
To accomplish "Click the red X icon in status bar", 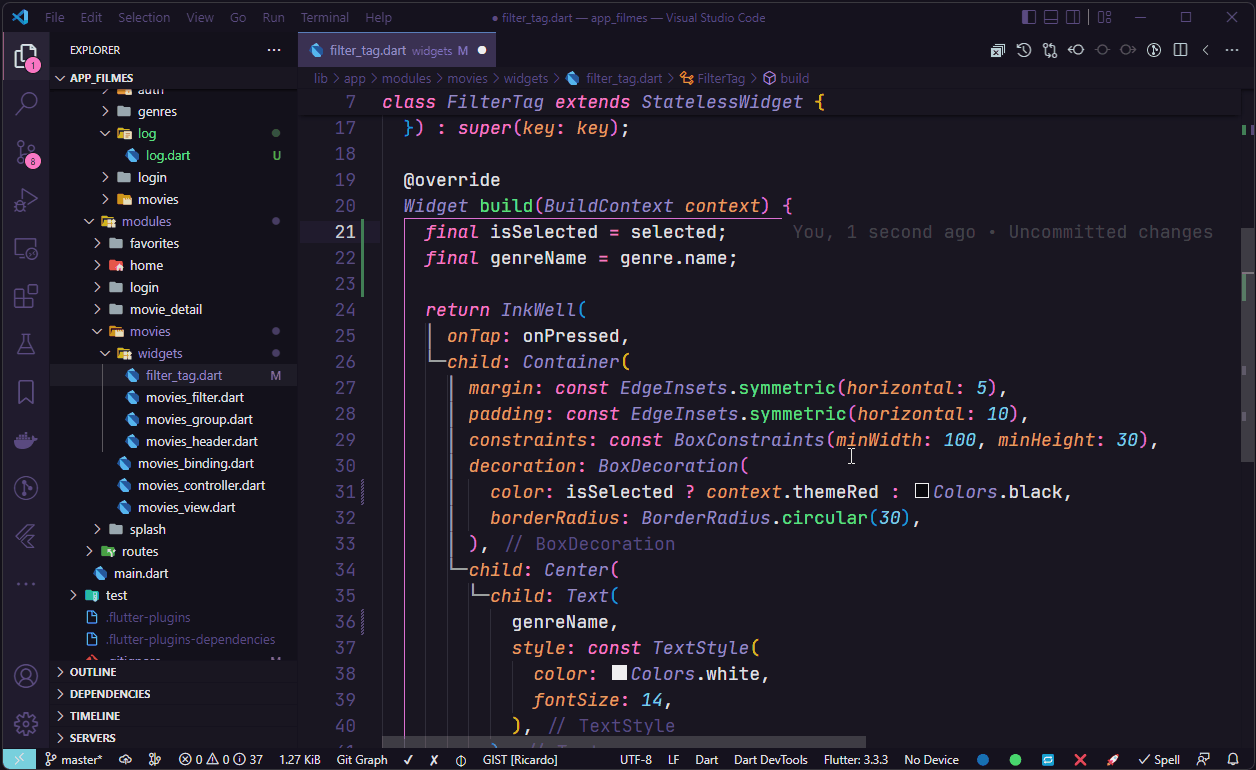I will (x=1080, y=760).
